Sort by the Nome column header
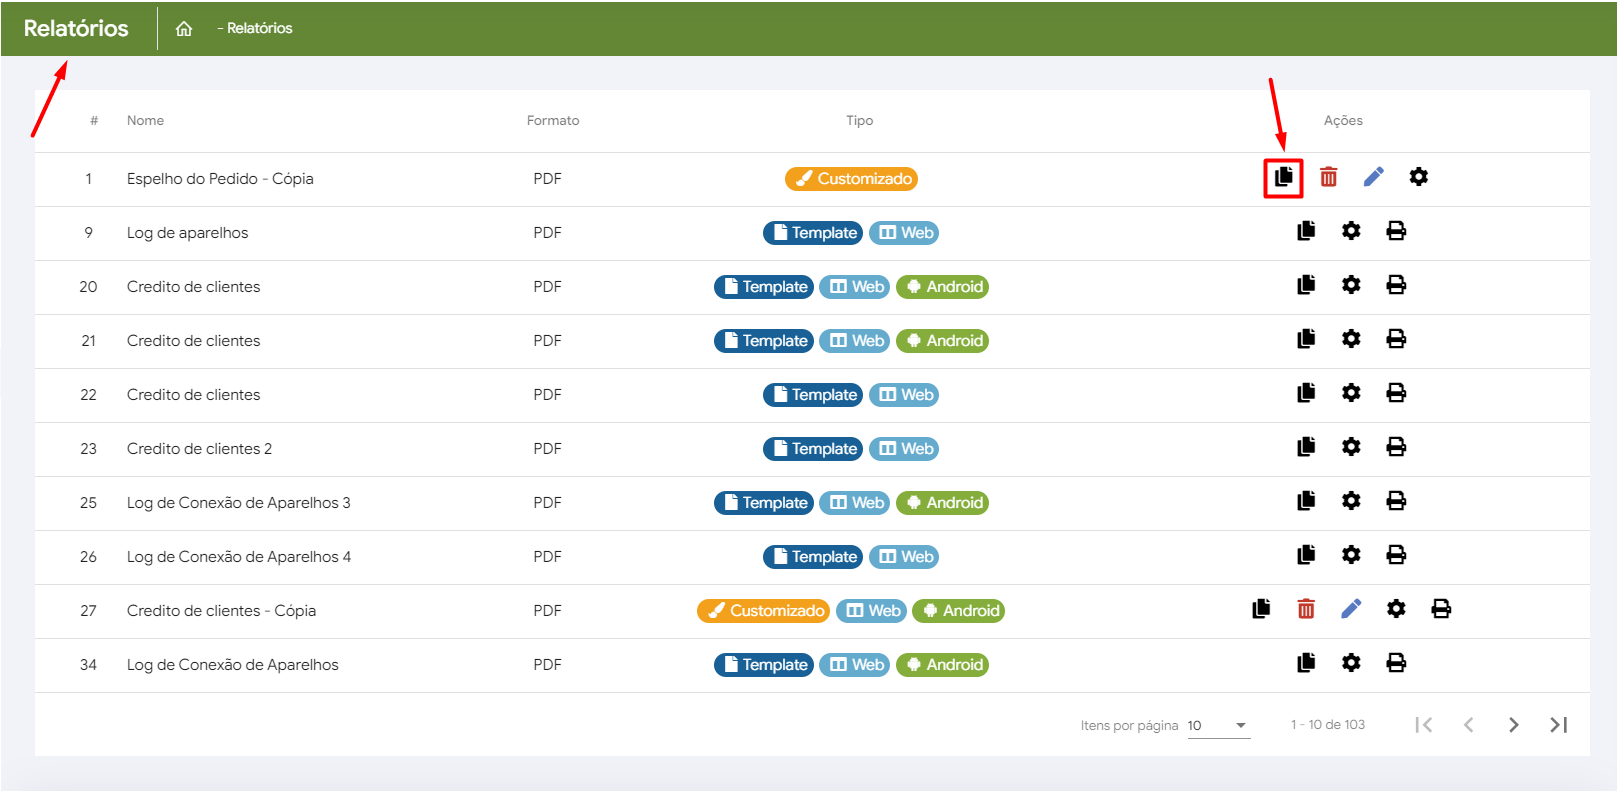 click(145, 121)
